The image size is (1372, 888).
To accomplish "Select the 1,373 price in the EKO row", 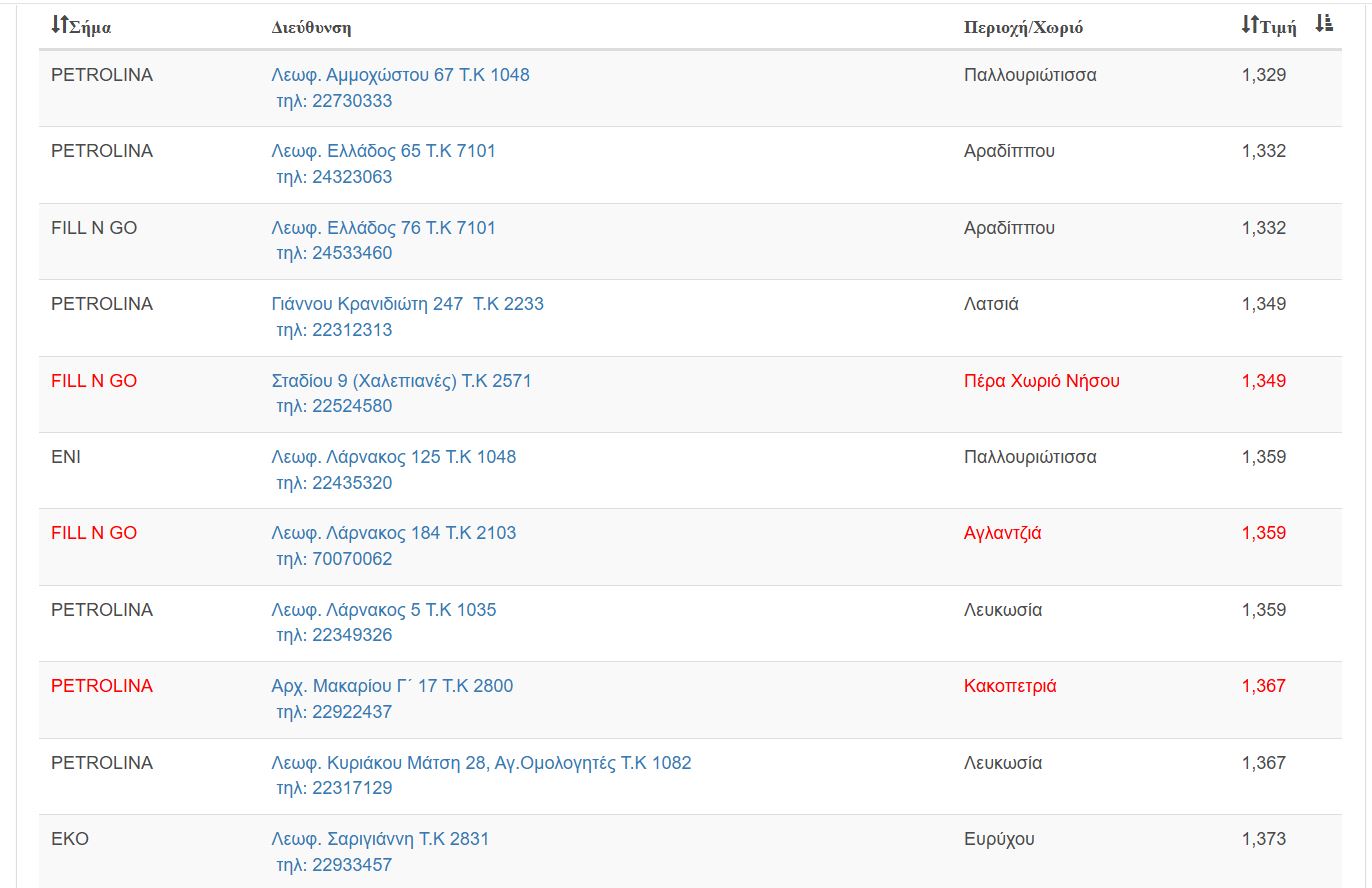I will [1263, 839].
